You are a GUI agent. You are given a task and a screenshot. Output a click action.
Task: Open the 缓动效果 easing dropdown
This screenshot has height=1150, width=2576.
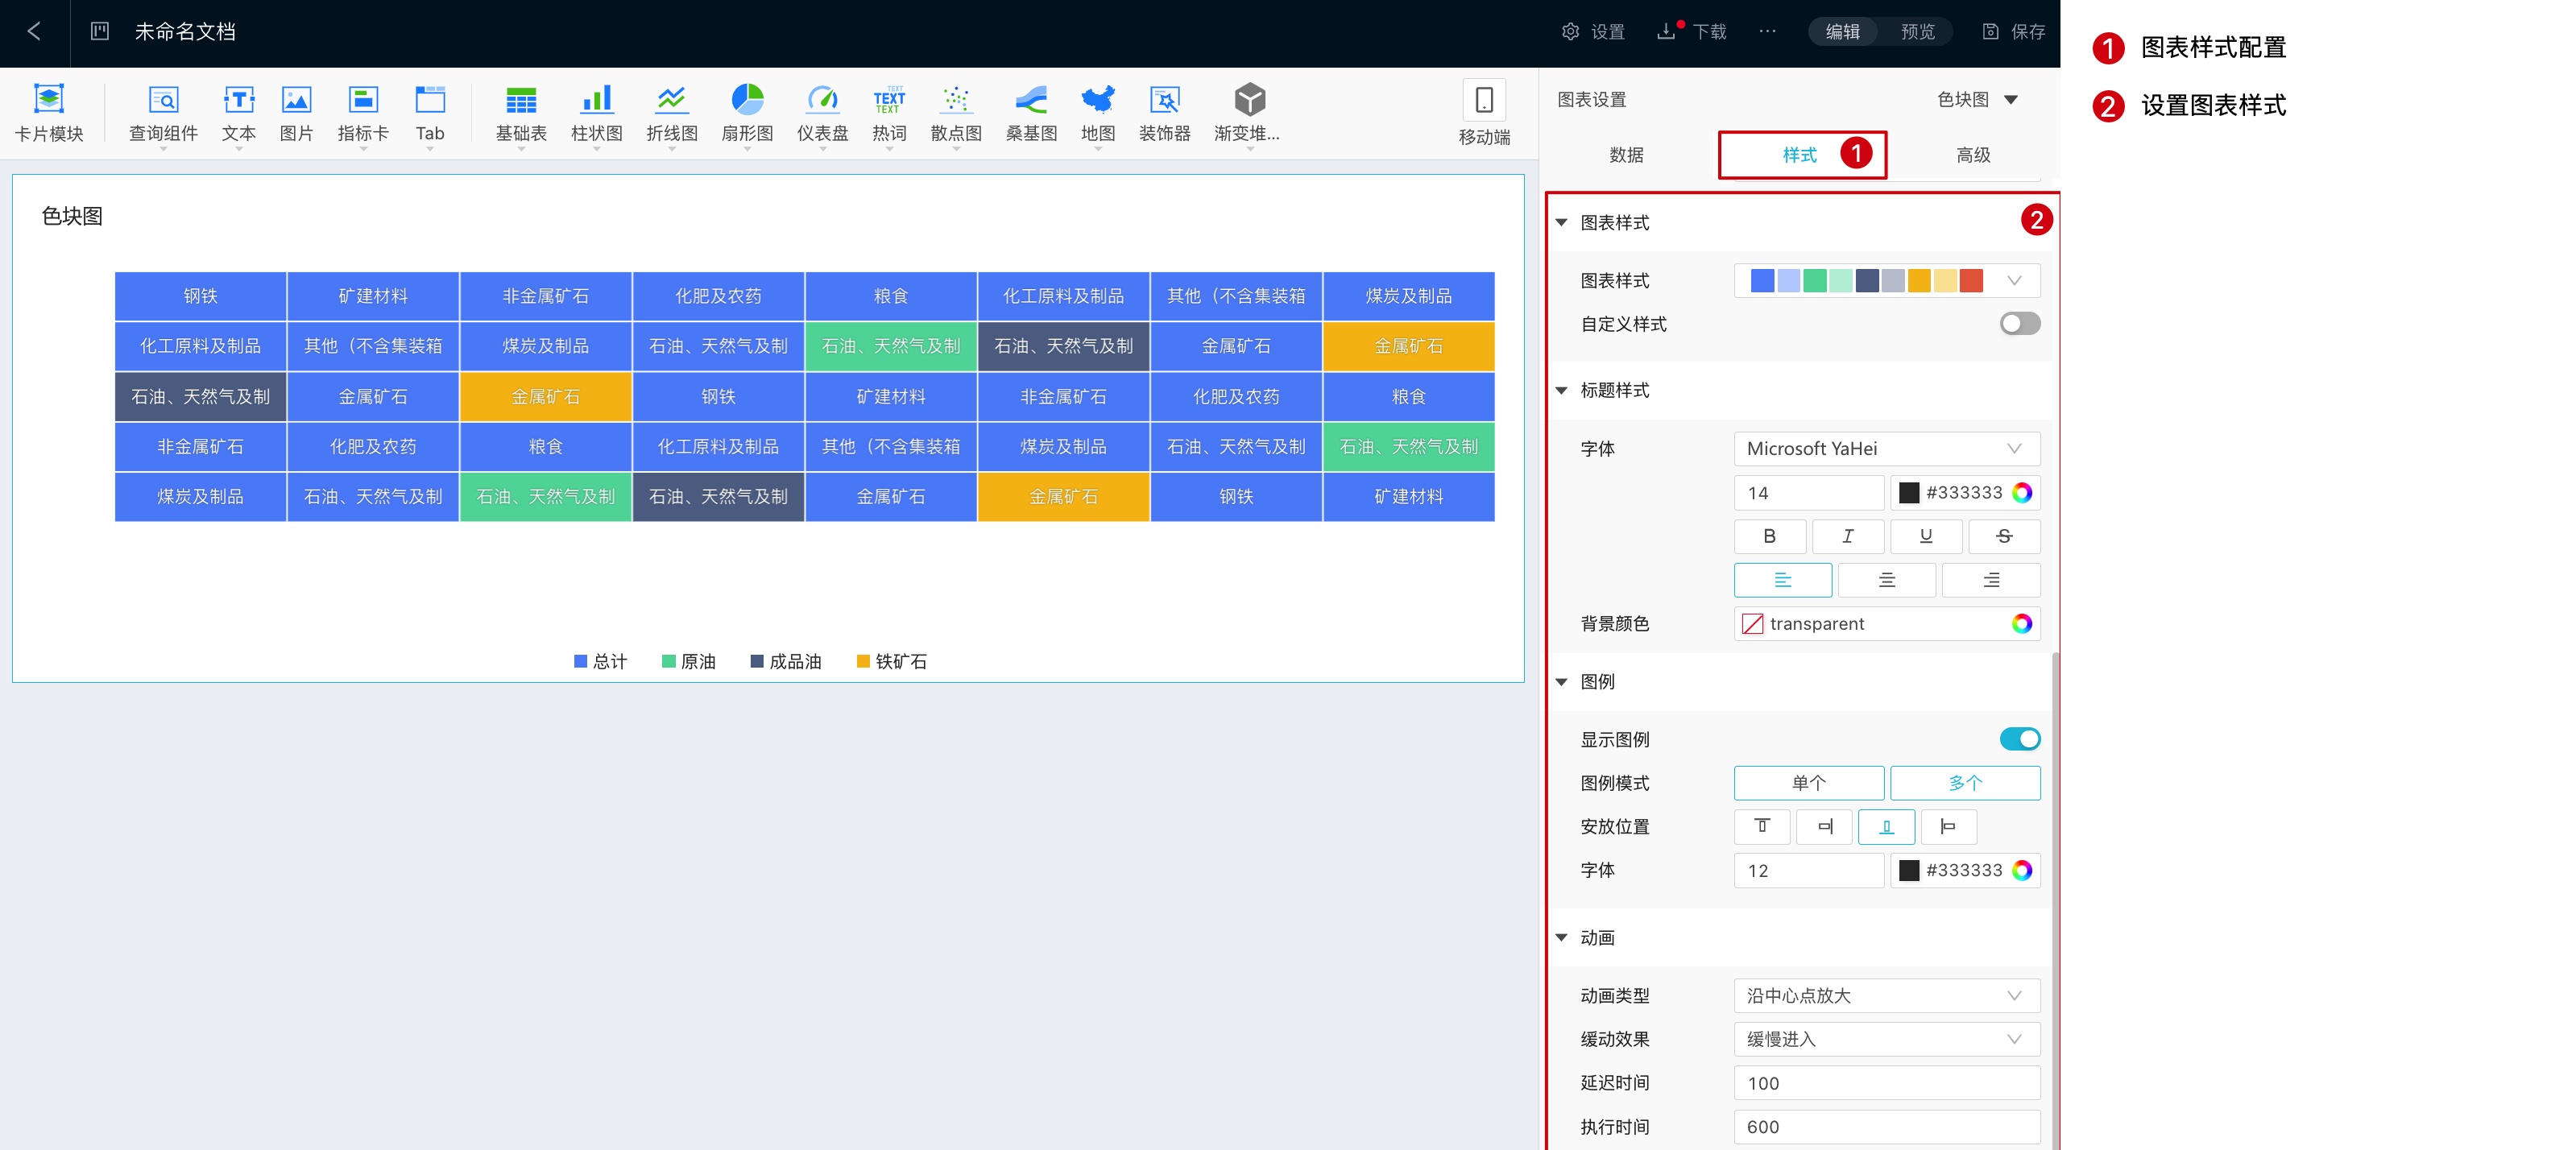tap(1886, 1039)
